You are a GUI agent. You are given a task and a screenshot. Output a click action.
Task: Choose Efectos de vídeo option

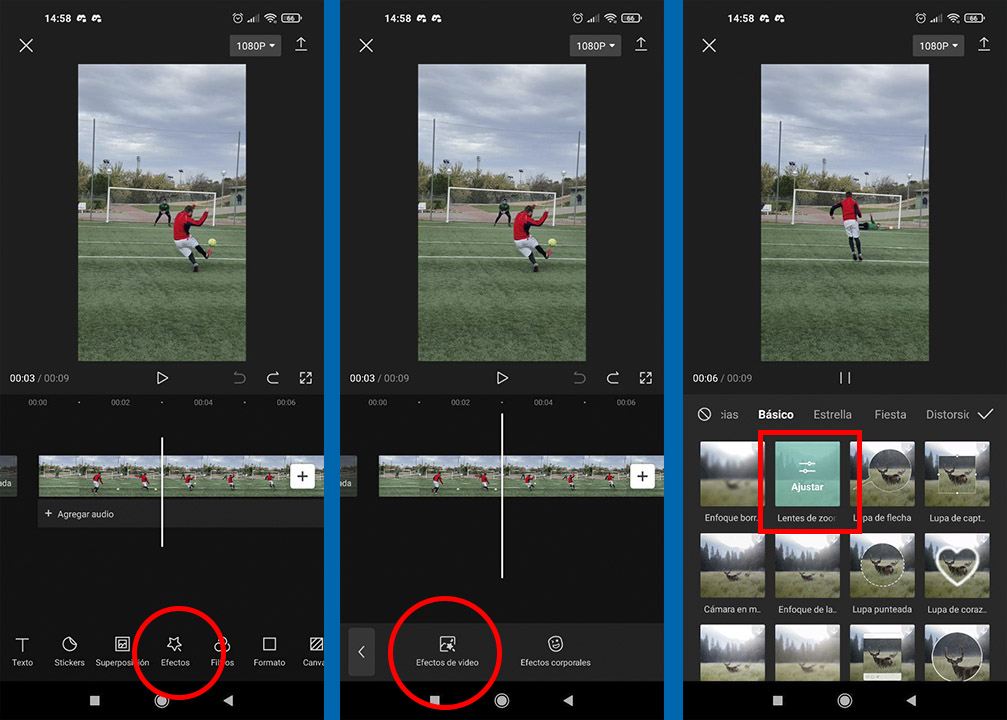pos(447,651)
